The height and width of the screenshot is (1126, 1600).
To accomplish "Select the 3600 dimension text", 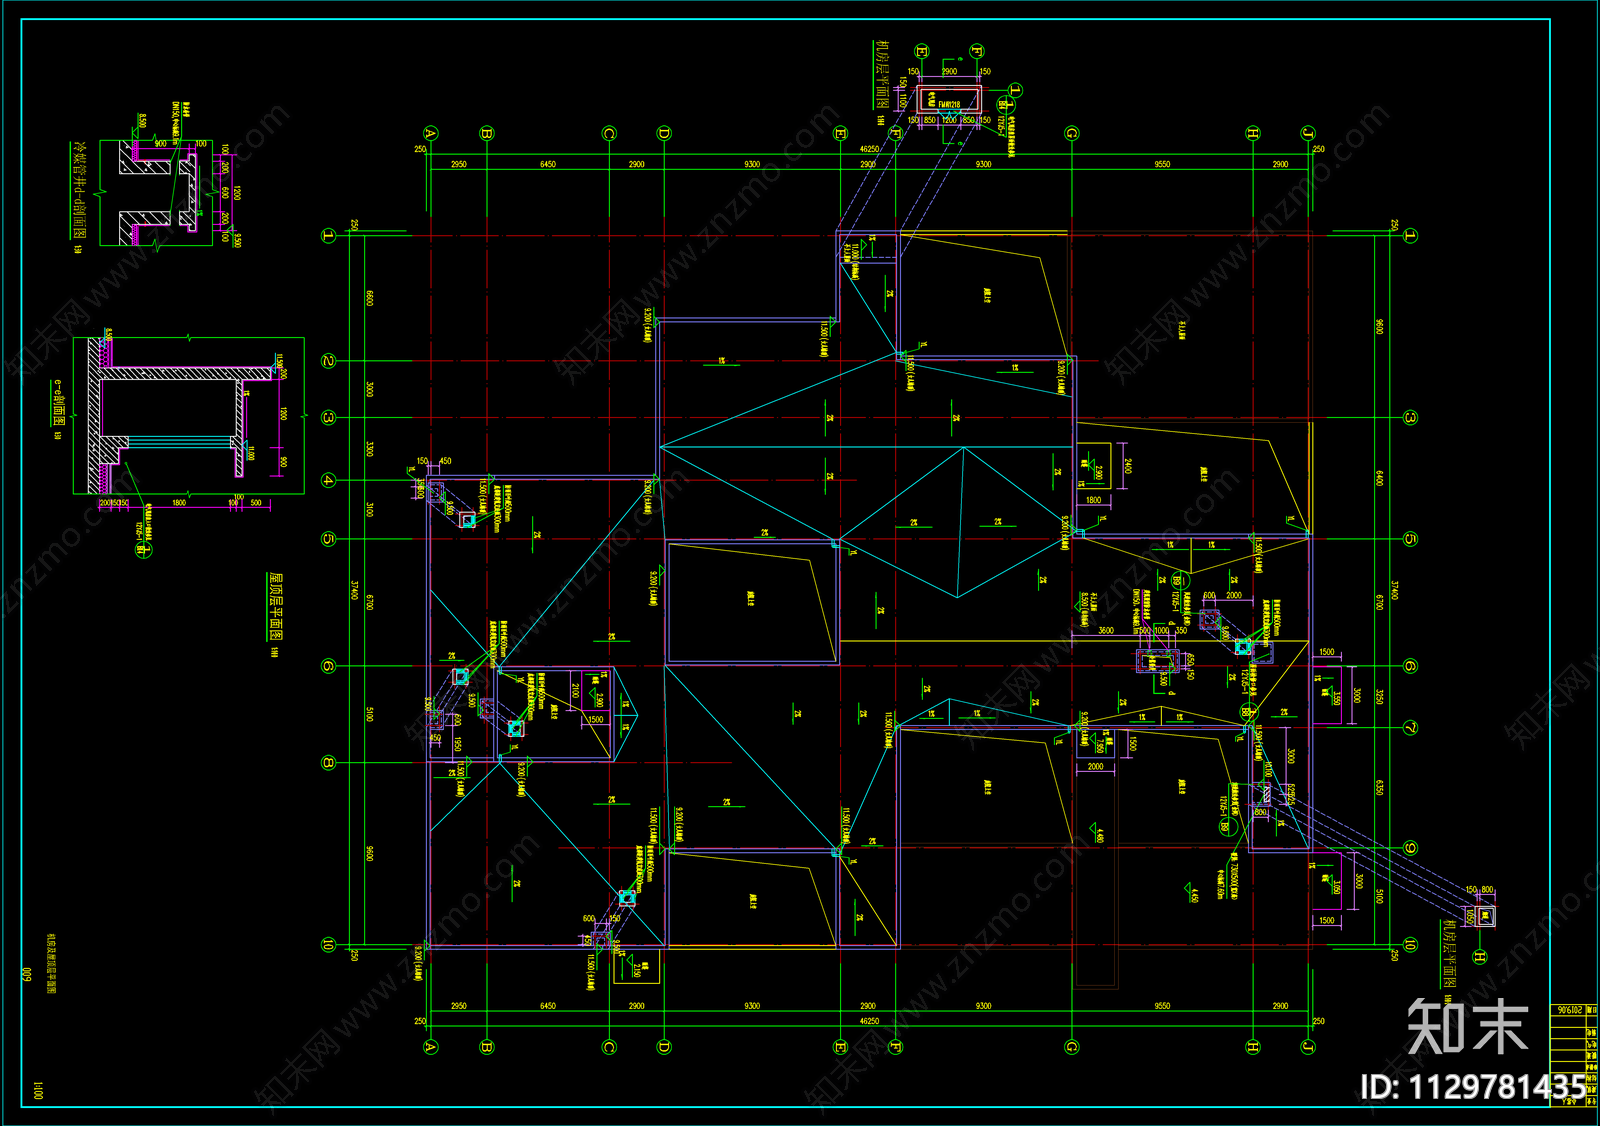I will [1105, 631].
